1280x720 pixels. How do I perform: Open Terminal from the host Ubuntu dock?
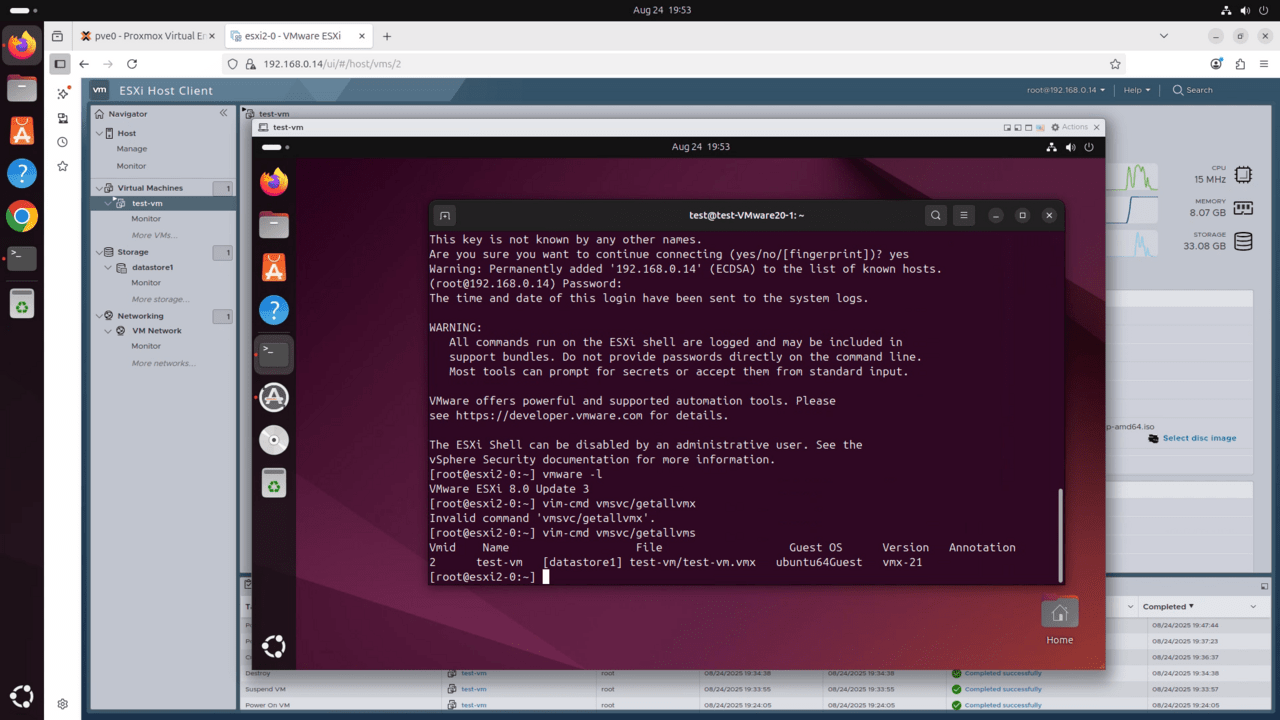pos(22,258)
